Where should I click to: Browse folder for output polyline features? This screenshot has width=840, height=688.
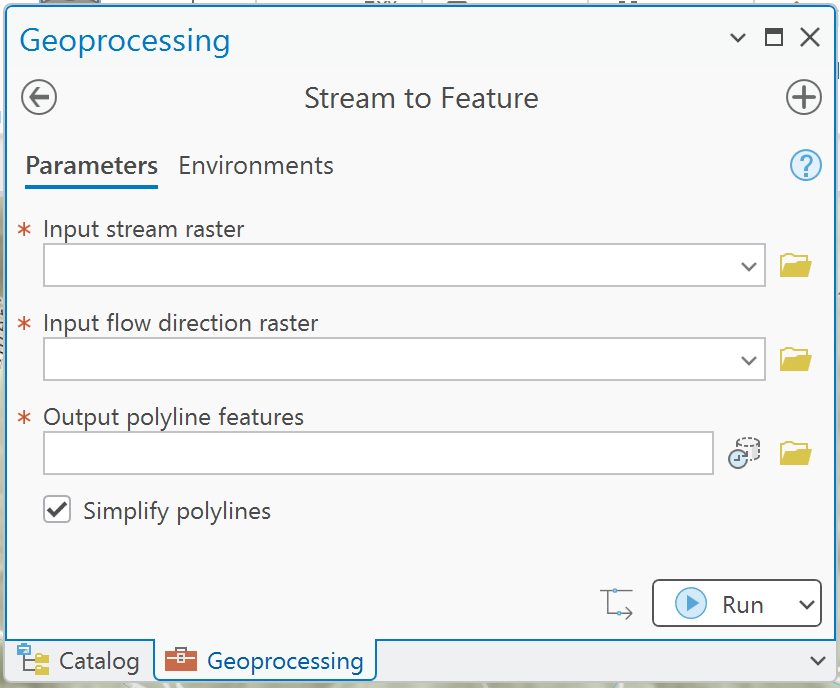click(x=796, y=453)
